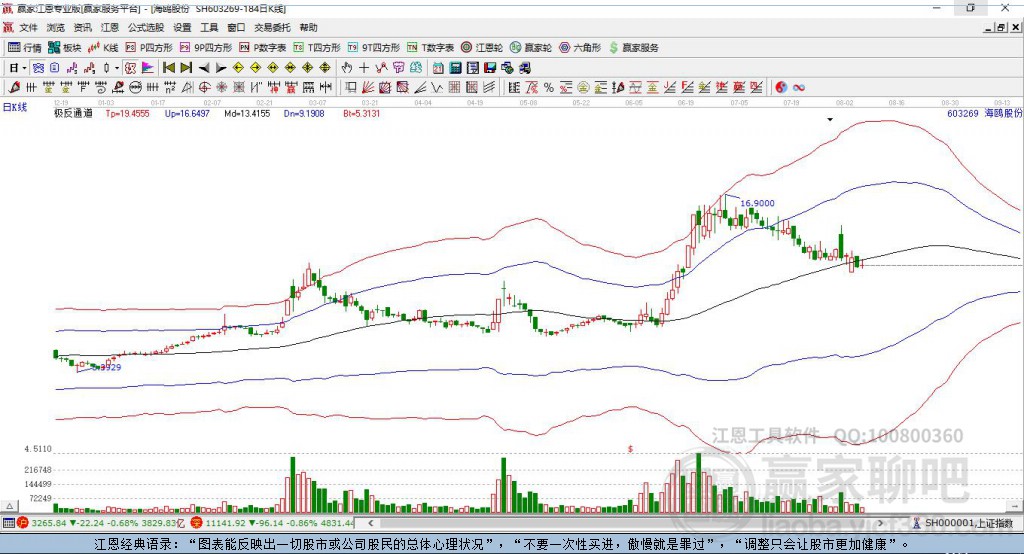This screenshot has width=1024, height=554.
Task: Click the Up=16.6497 value
Action: pos(187,113)
